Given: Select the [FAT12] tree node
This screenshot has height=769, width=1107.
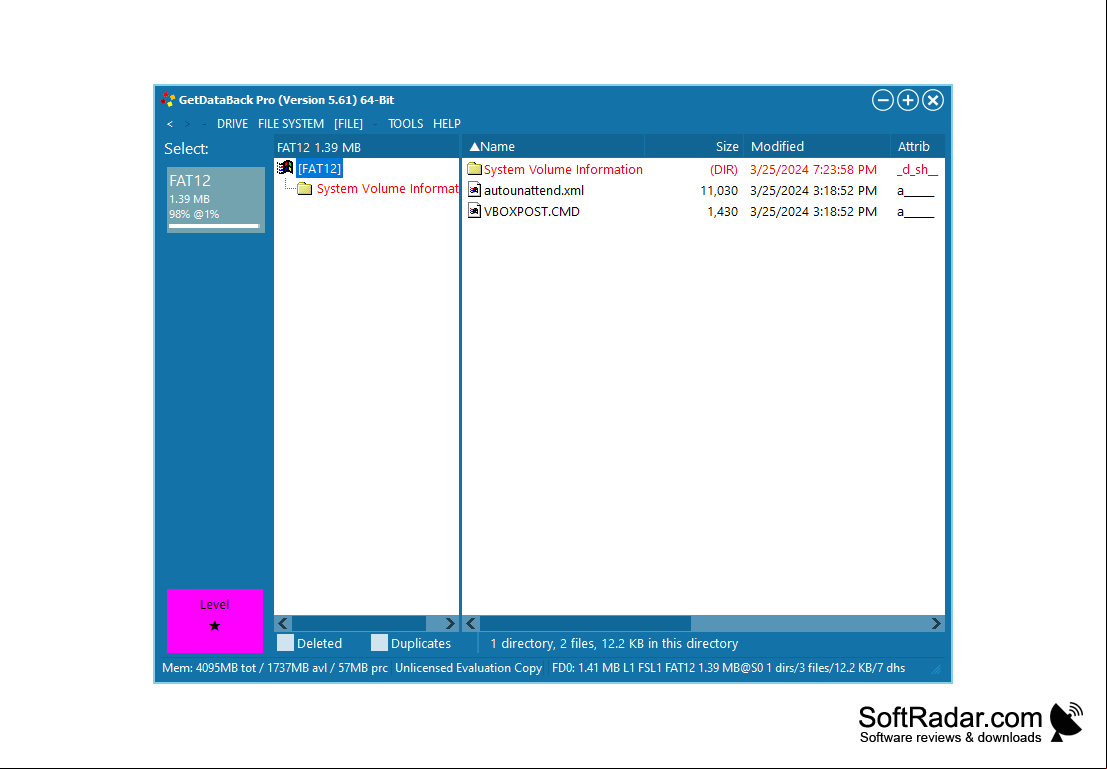Looking at the screenshot, I should 319,168.
